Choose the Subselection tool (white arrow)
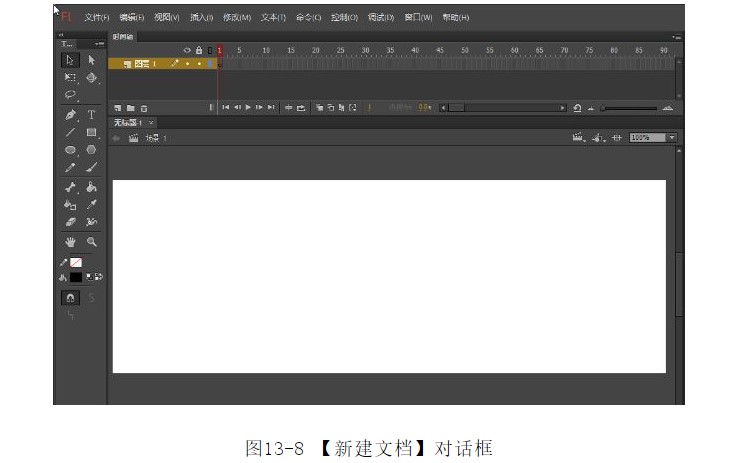The width and height of the screenshot is (745, 463). pos(91,60)
